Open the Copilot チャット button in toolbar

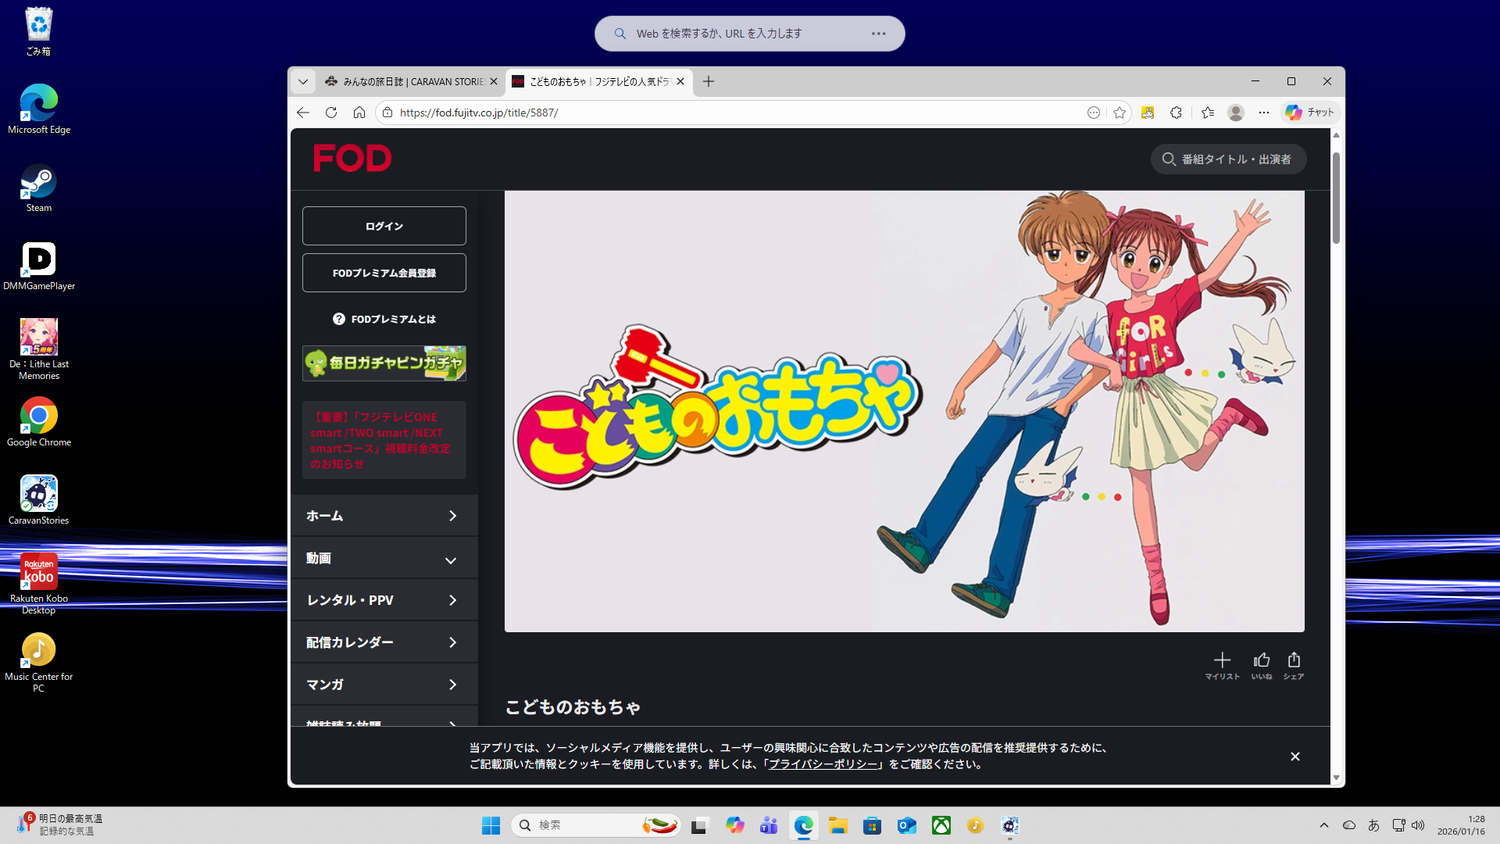[x=1310, y=113]
